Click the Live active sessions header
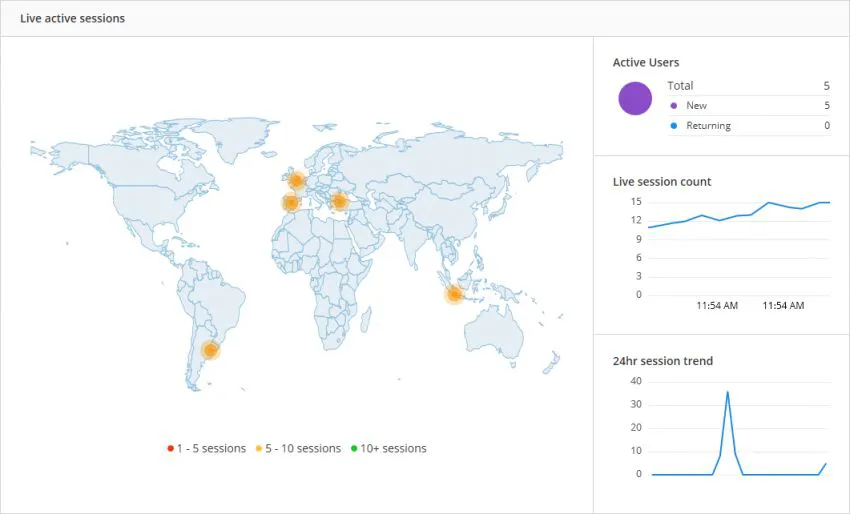The height and width of the screenshot is (514, 850). coord(73,18)
